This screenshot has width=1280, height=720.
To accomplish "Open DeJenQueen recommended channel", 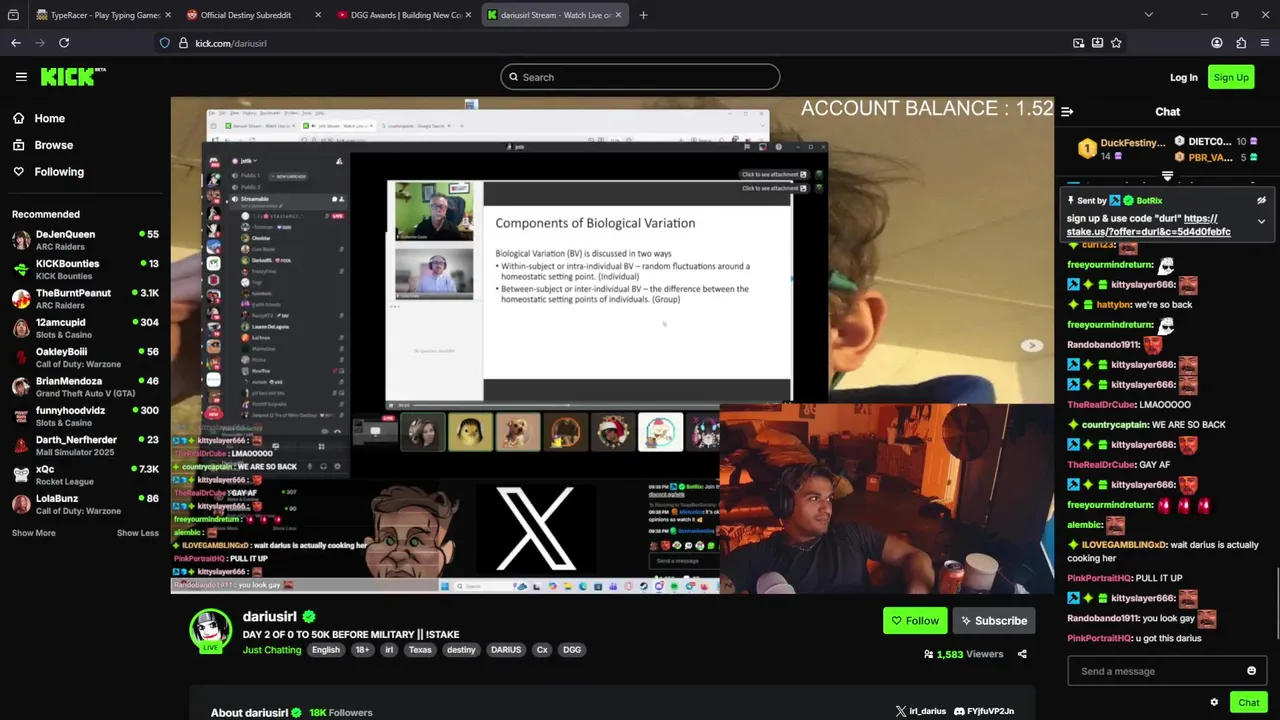I will [x=85, y=240].
